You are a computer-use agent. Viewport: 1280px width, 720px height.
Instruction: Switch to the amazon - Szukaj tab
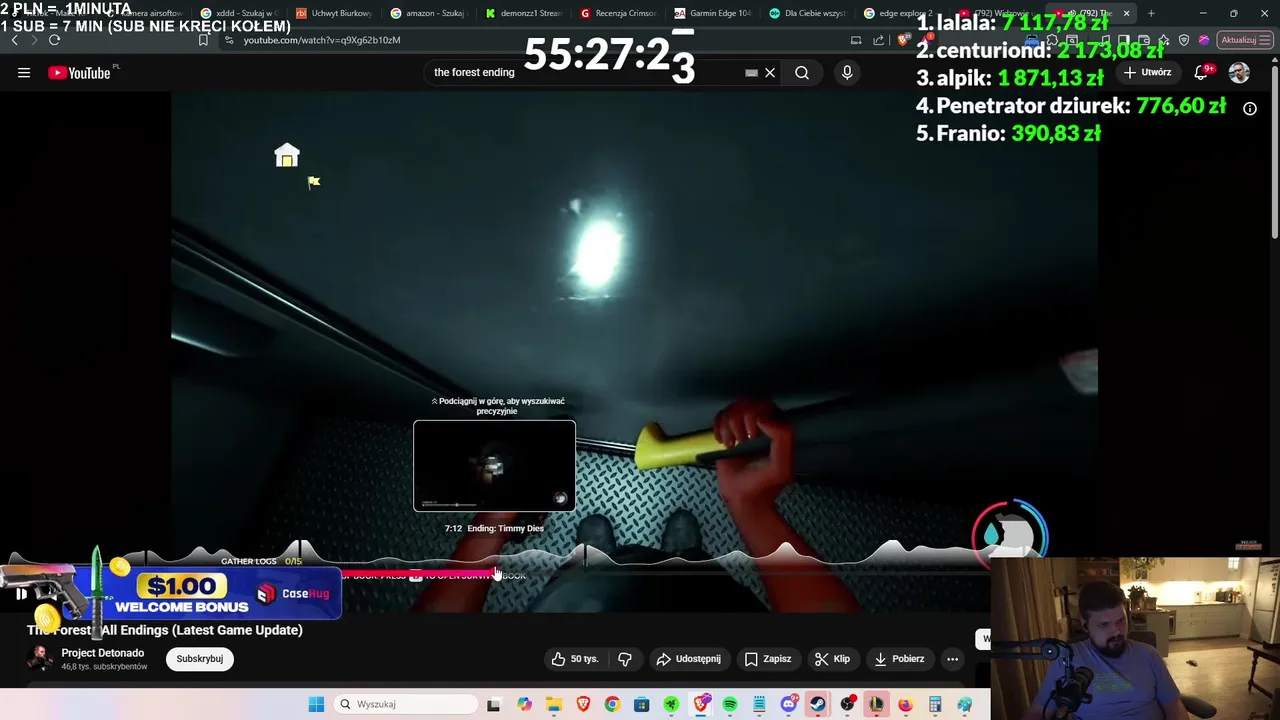[x=428, y=13]
